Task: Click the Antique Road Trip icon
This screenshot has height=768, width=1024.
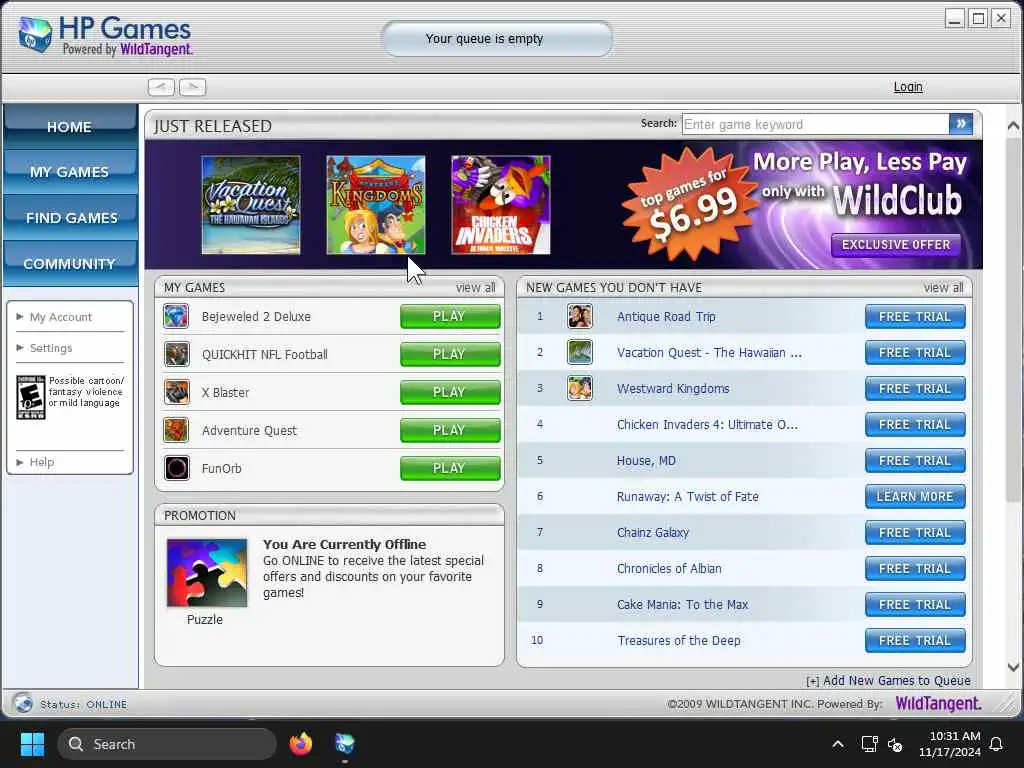Action: pyautogui.click(x=579, y=317)
